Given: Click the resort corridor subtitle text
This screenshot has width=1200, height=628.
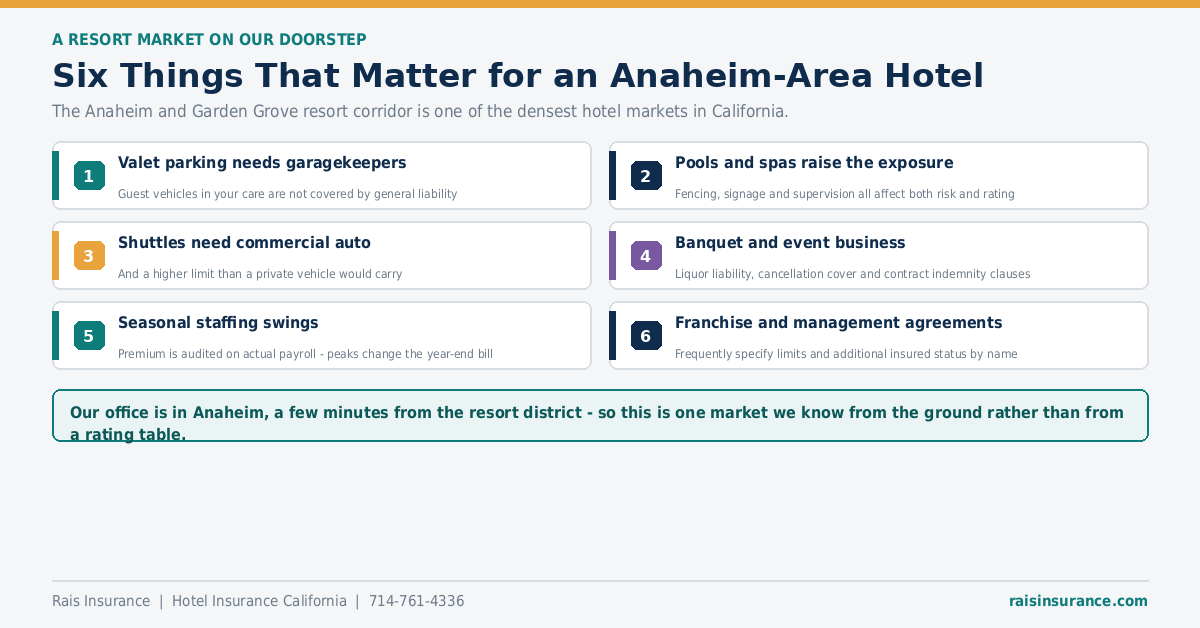Looking at the screenshot, I should tap(420, 111).
